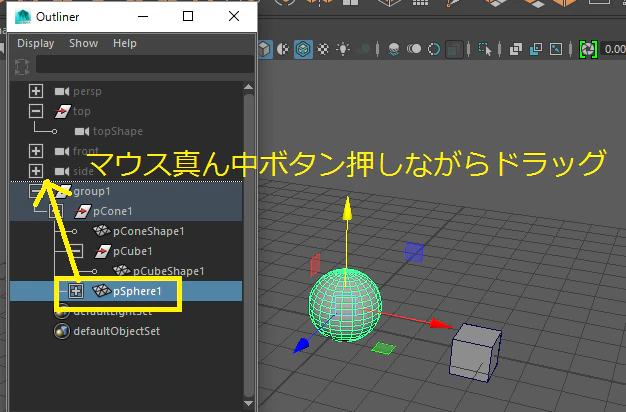Click the filter icon beside the Outliner search field

(22, 66)
